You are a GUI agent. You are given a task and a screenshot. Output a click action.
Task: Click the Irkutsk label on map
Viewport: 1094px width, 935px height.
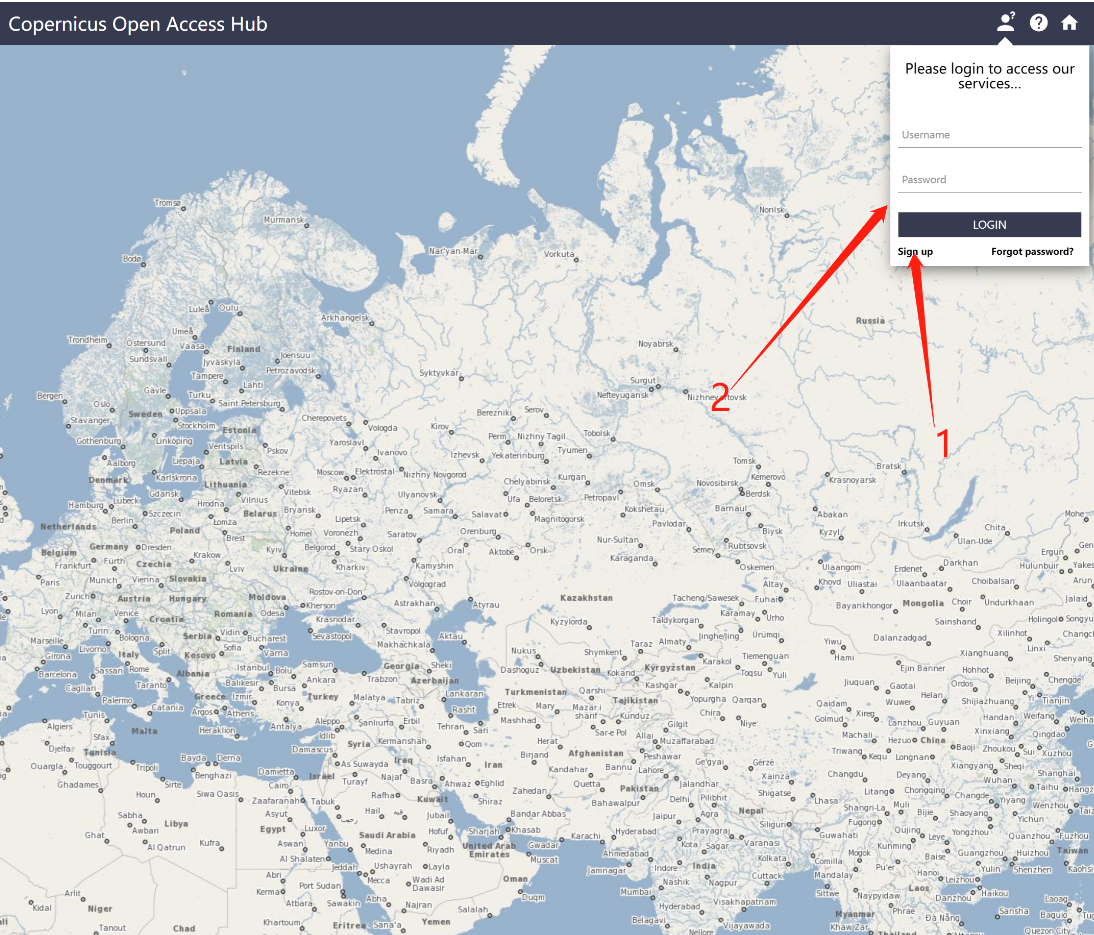click(x=911, y=523)
